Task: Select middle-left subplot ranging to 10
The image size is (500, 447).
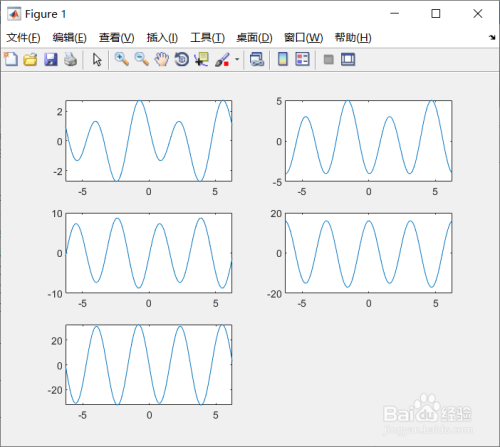Action: [149, 253]
